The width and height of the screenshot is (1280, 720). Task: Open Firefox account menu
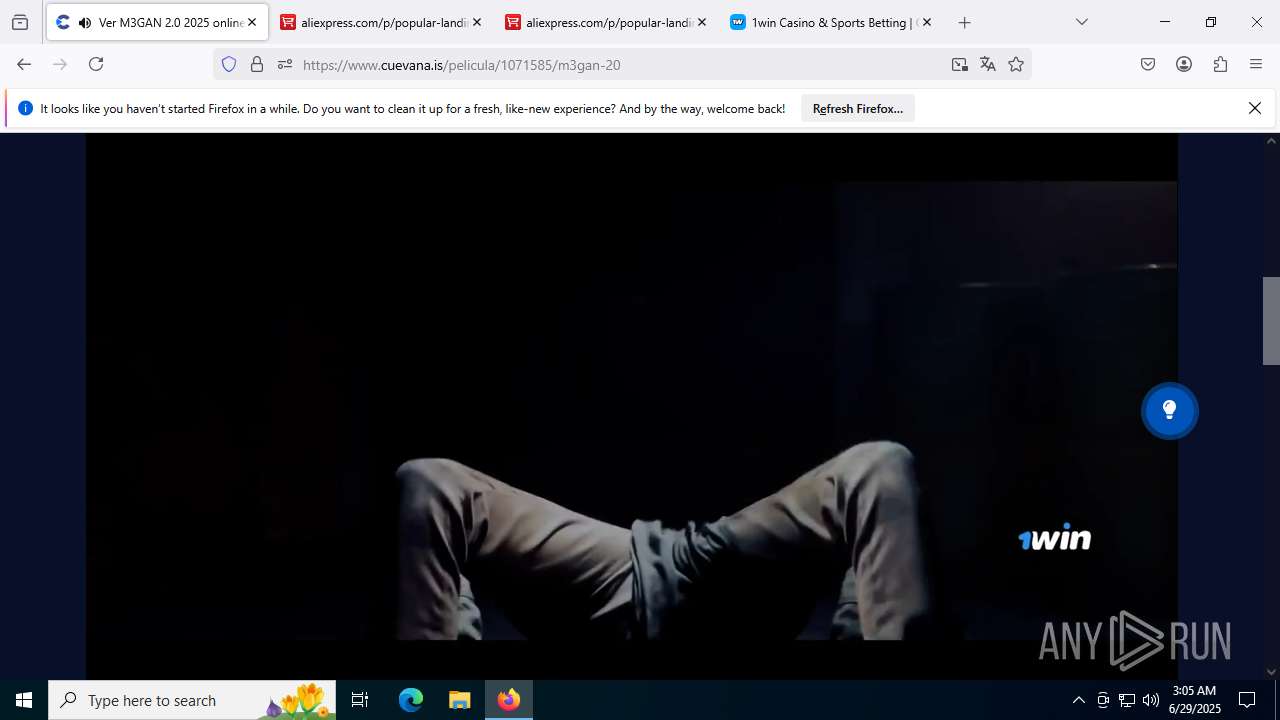[1184, 64]
